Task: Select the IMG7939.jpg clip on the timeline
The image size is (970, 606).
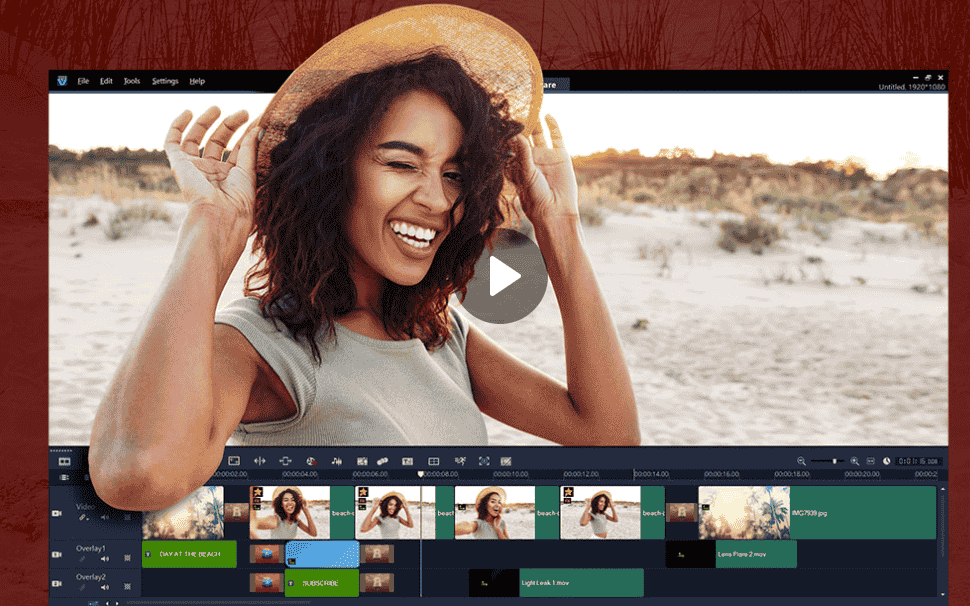Action: tap(817, 513)
